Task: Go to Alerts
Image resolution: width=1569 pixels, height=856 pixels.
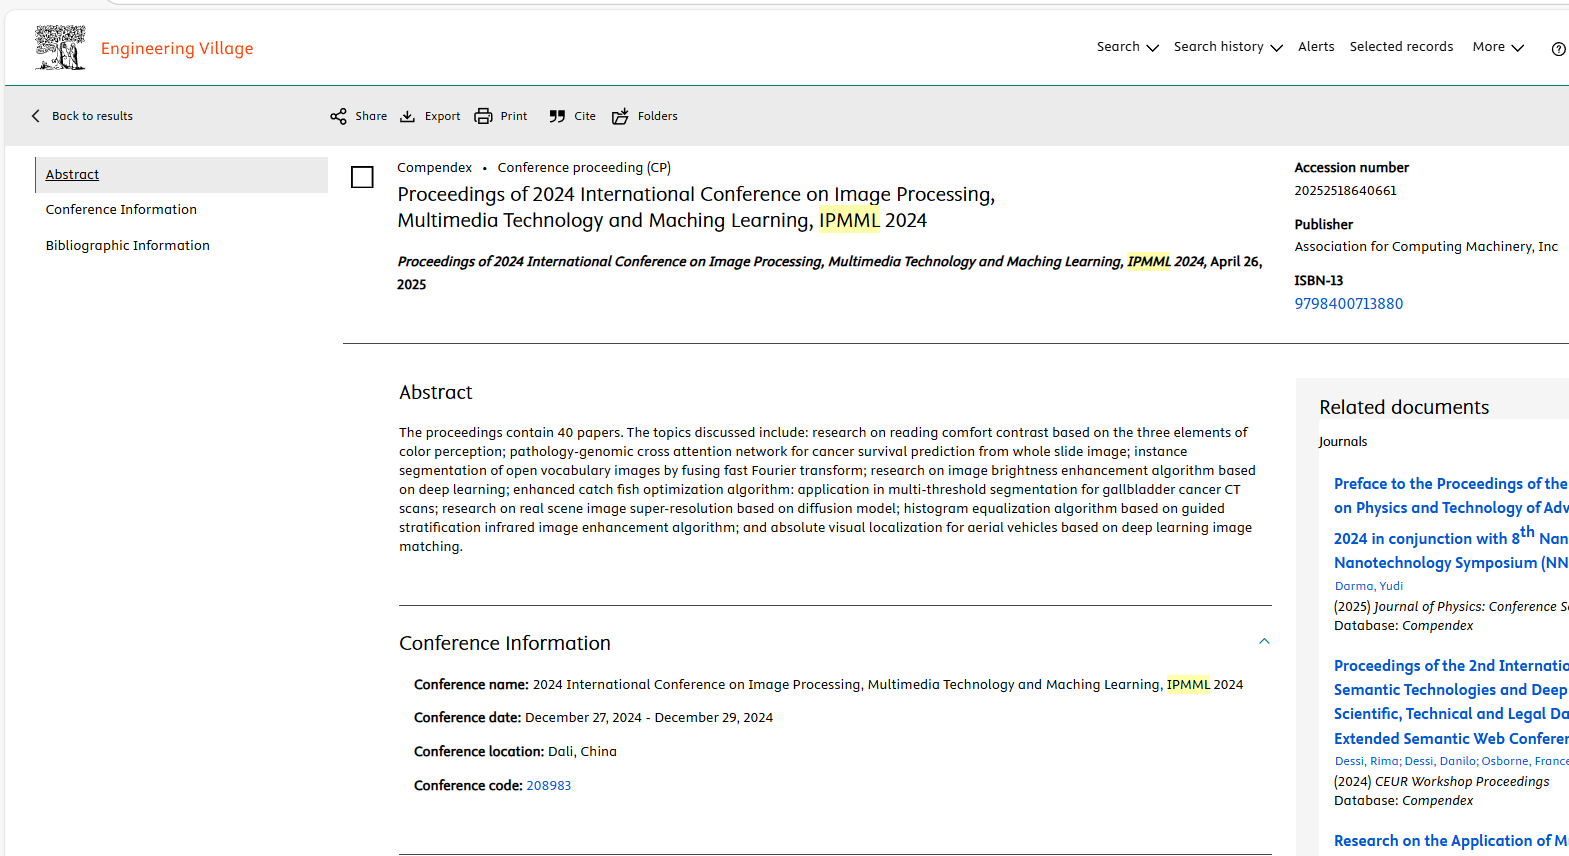Action: [1316, 47]
